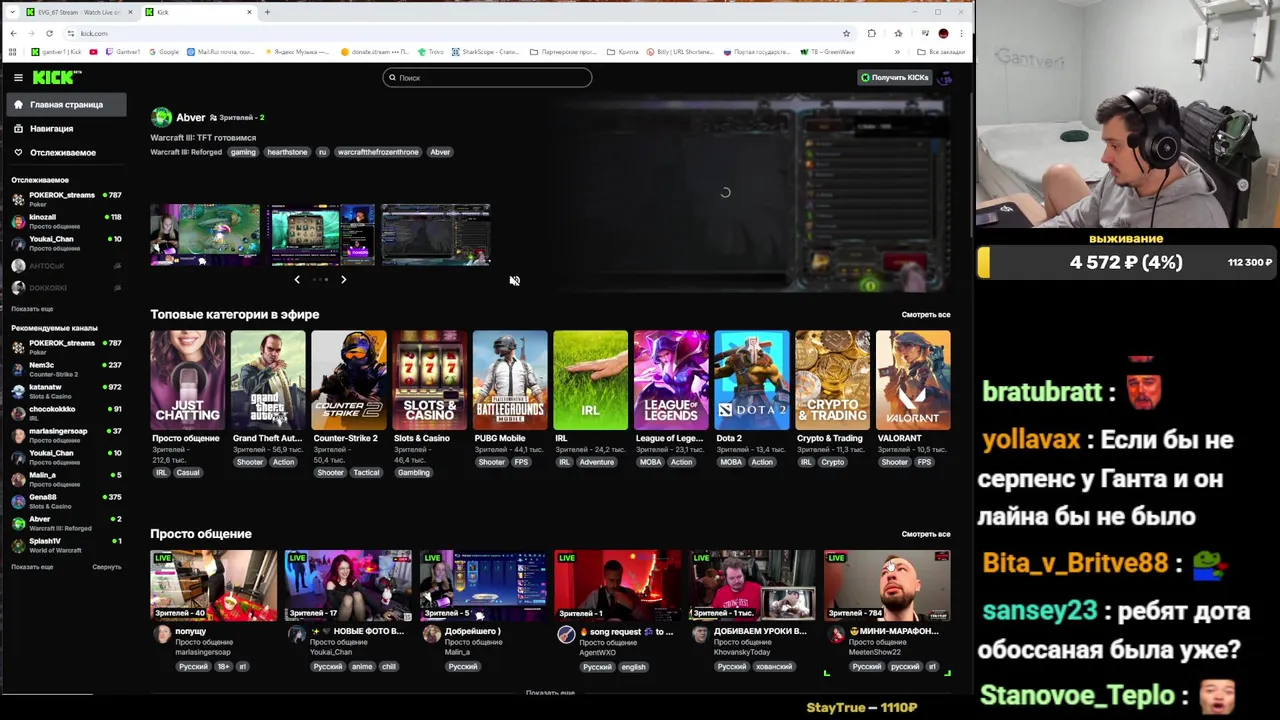Open the hamburger sidebar menu
This screenshot has height=720, width=1280.
click(x=18, y=77)
